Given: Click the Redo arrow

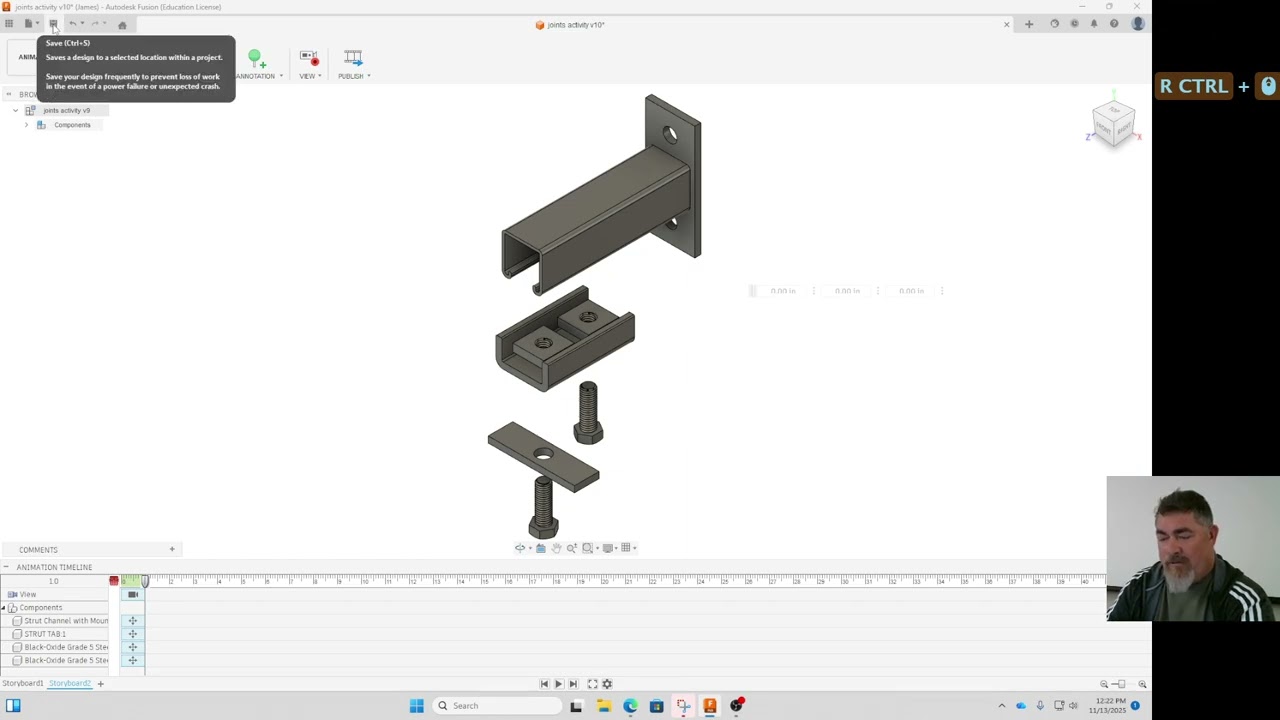Looking at the screenshot, I should coord(95,24).
